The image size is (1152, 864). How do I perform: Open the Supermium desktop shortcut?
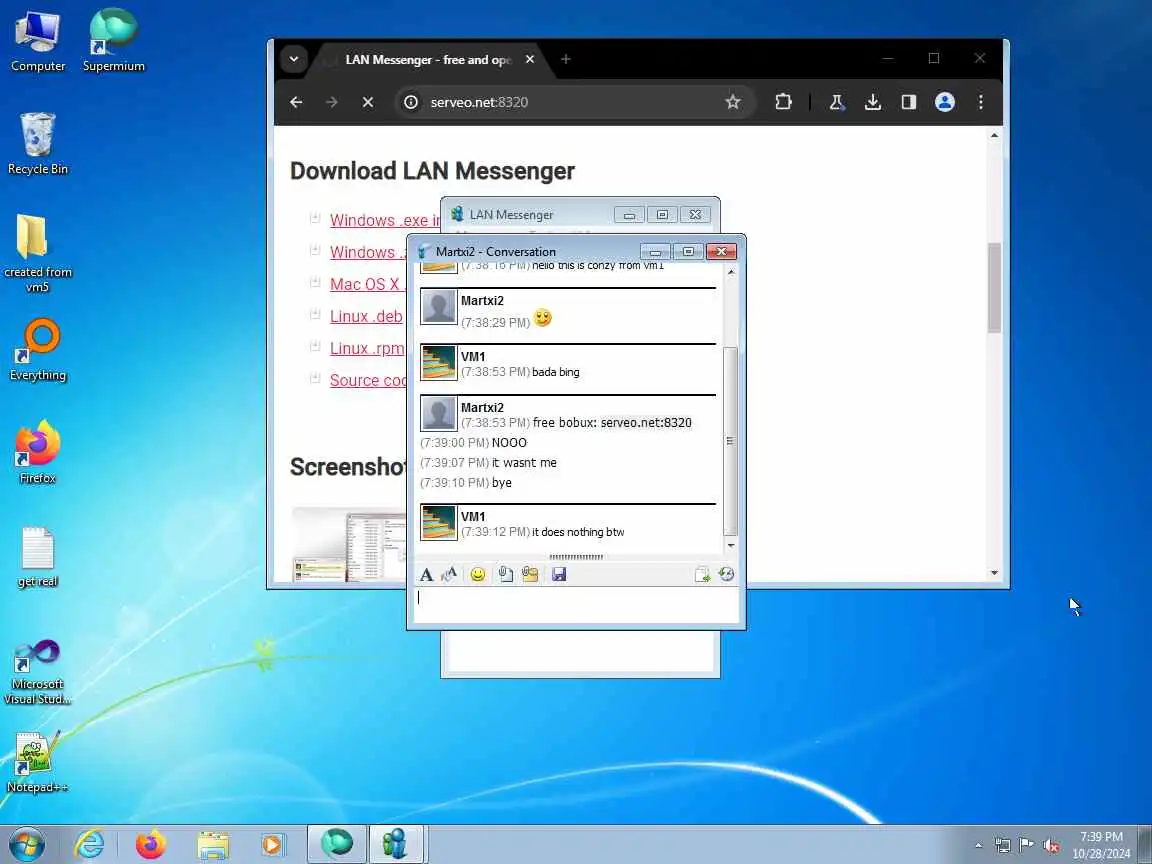tap(113, 42)
